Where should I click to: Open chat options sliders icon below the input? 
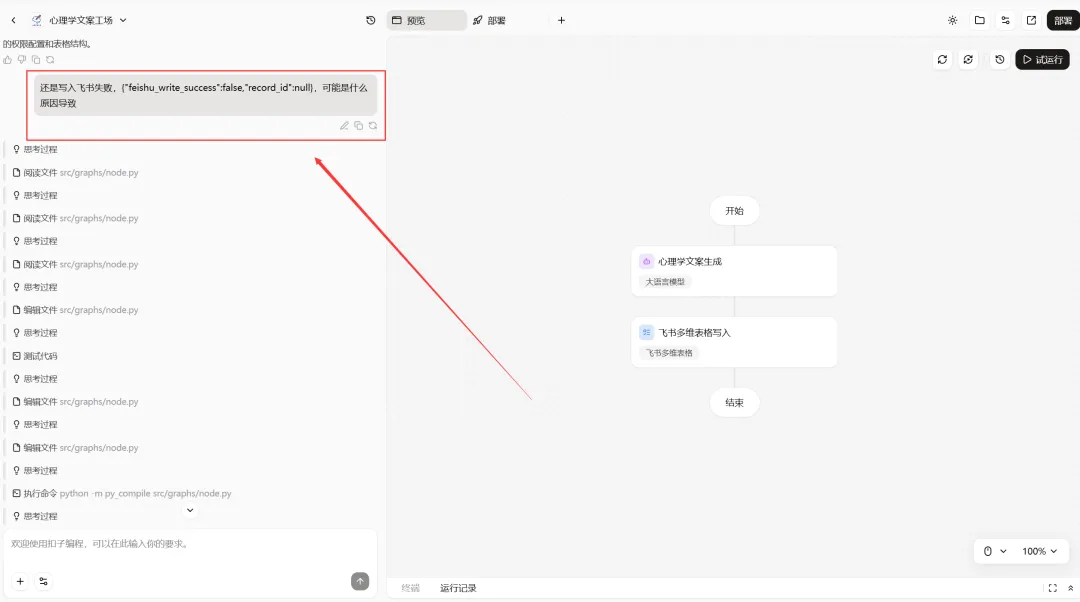tap(43, 581)
